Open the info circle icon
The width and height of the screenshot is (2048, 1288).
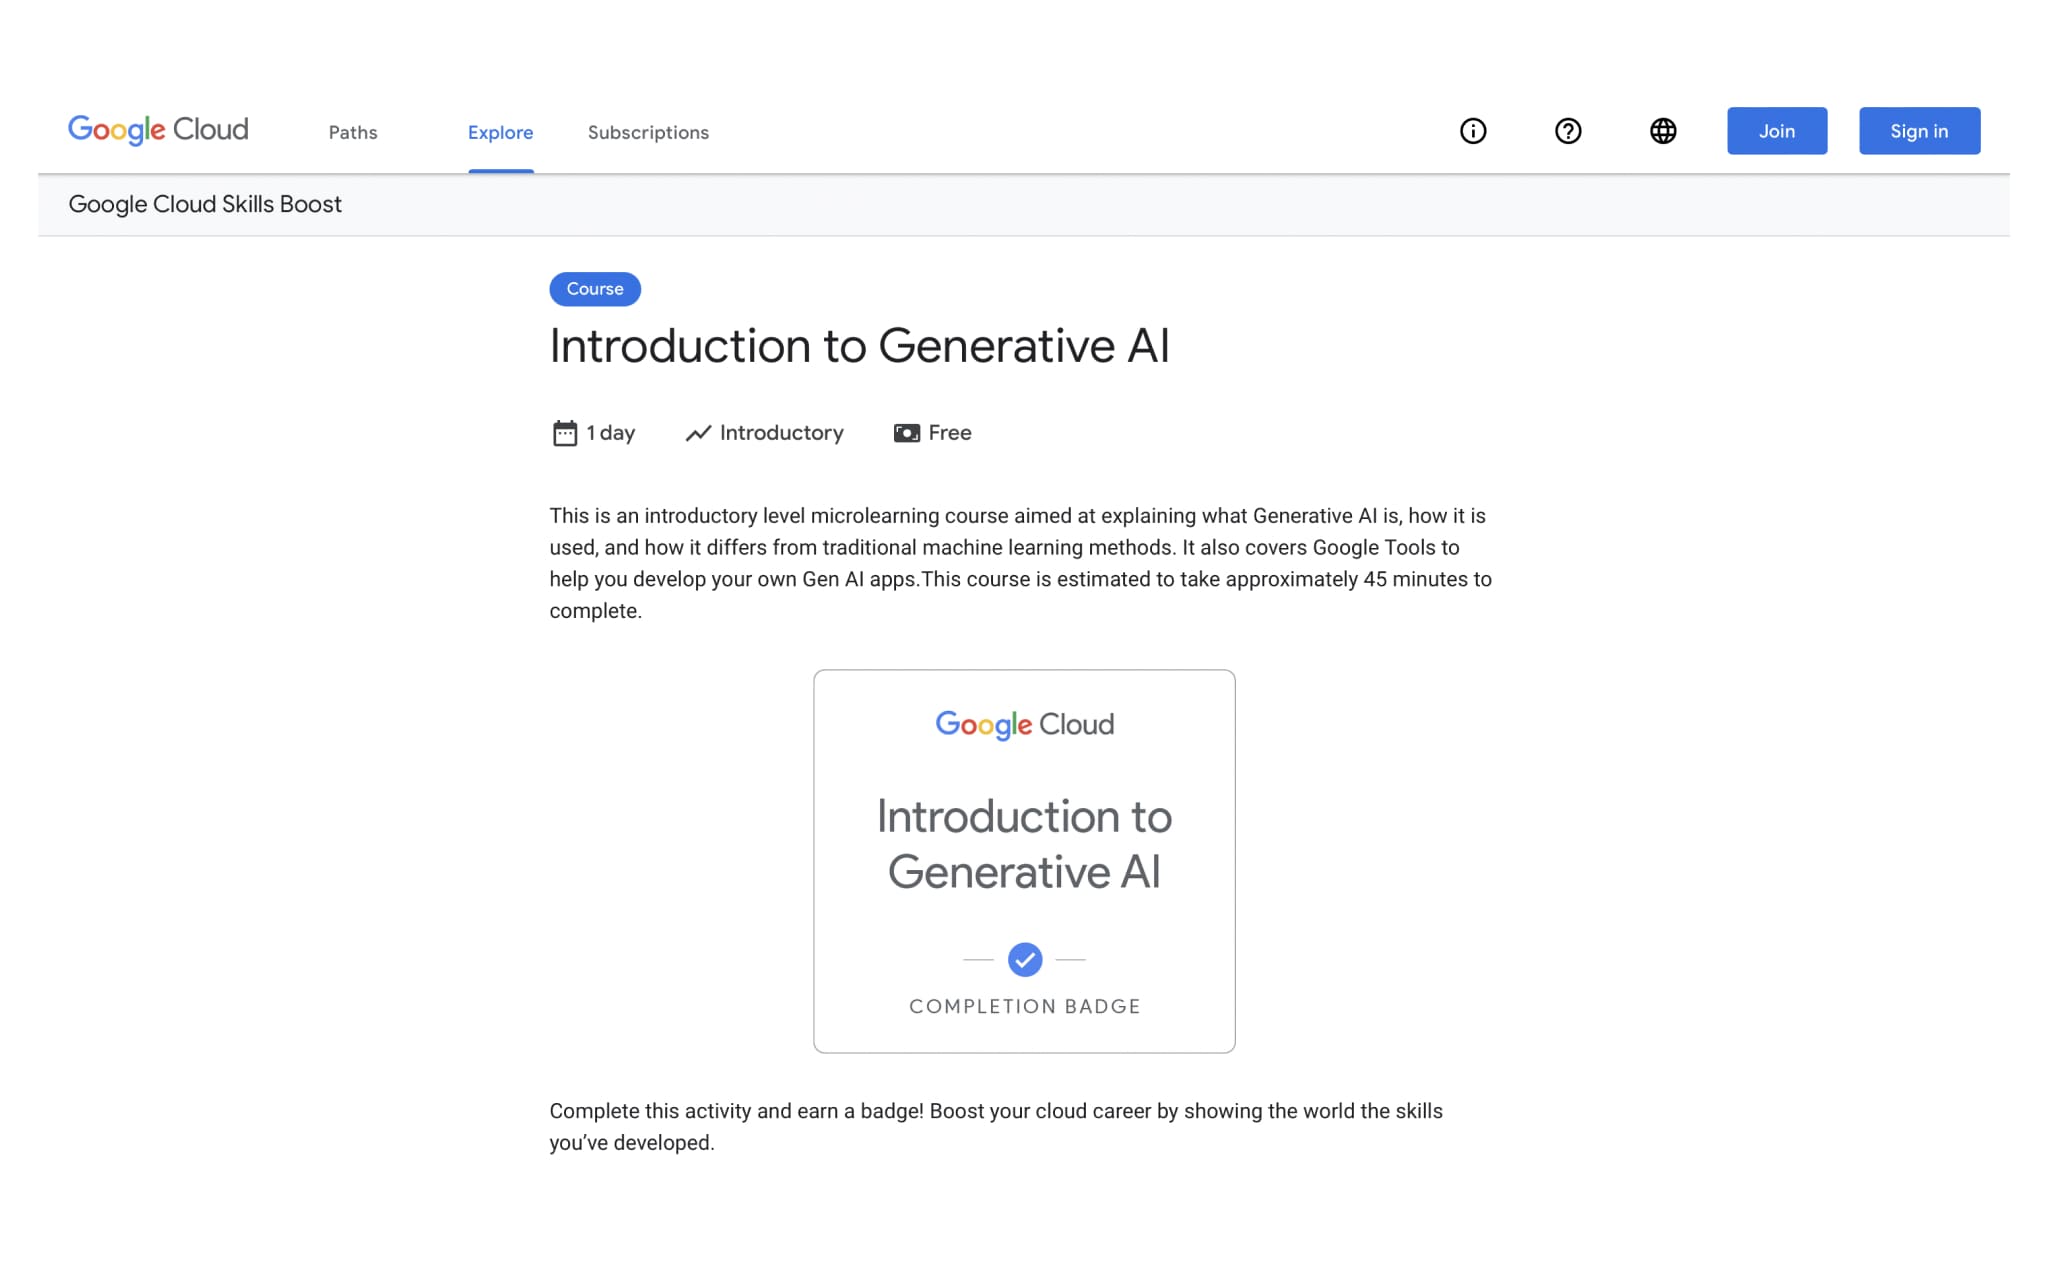tap(1473, 131)
